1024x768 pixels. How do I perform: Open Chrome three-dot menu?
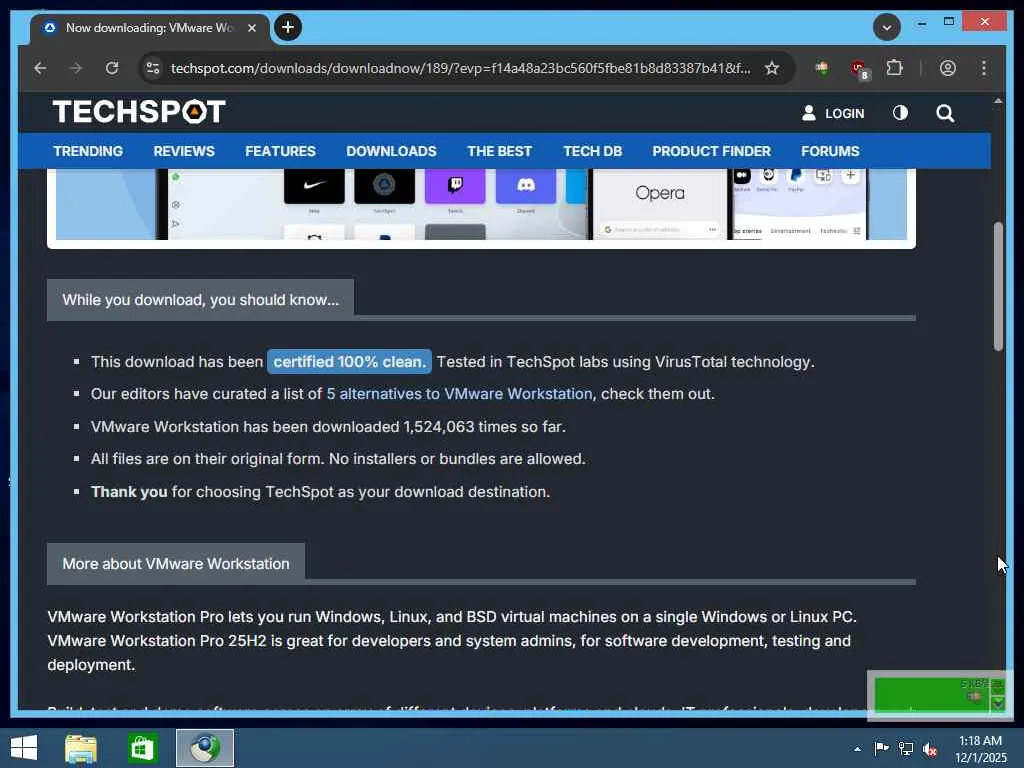(984, 68)
